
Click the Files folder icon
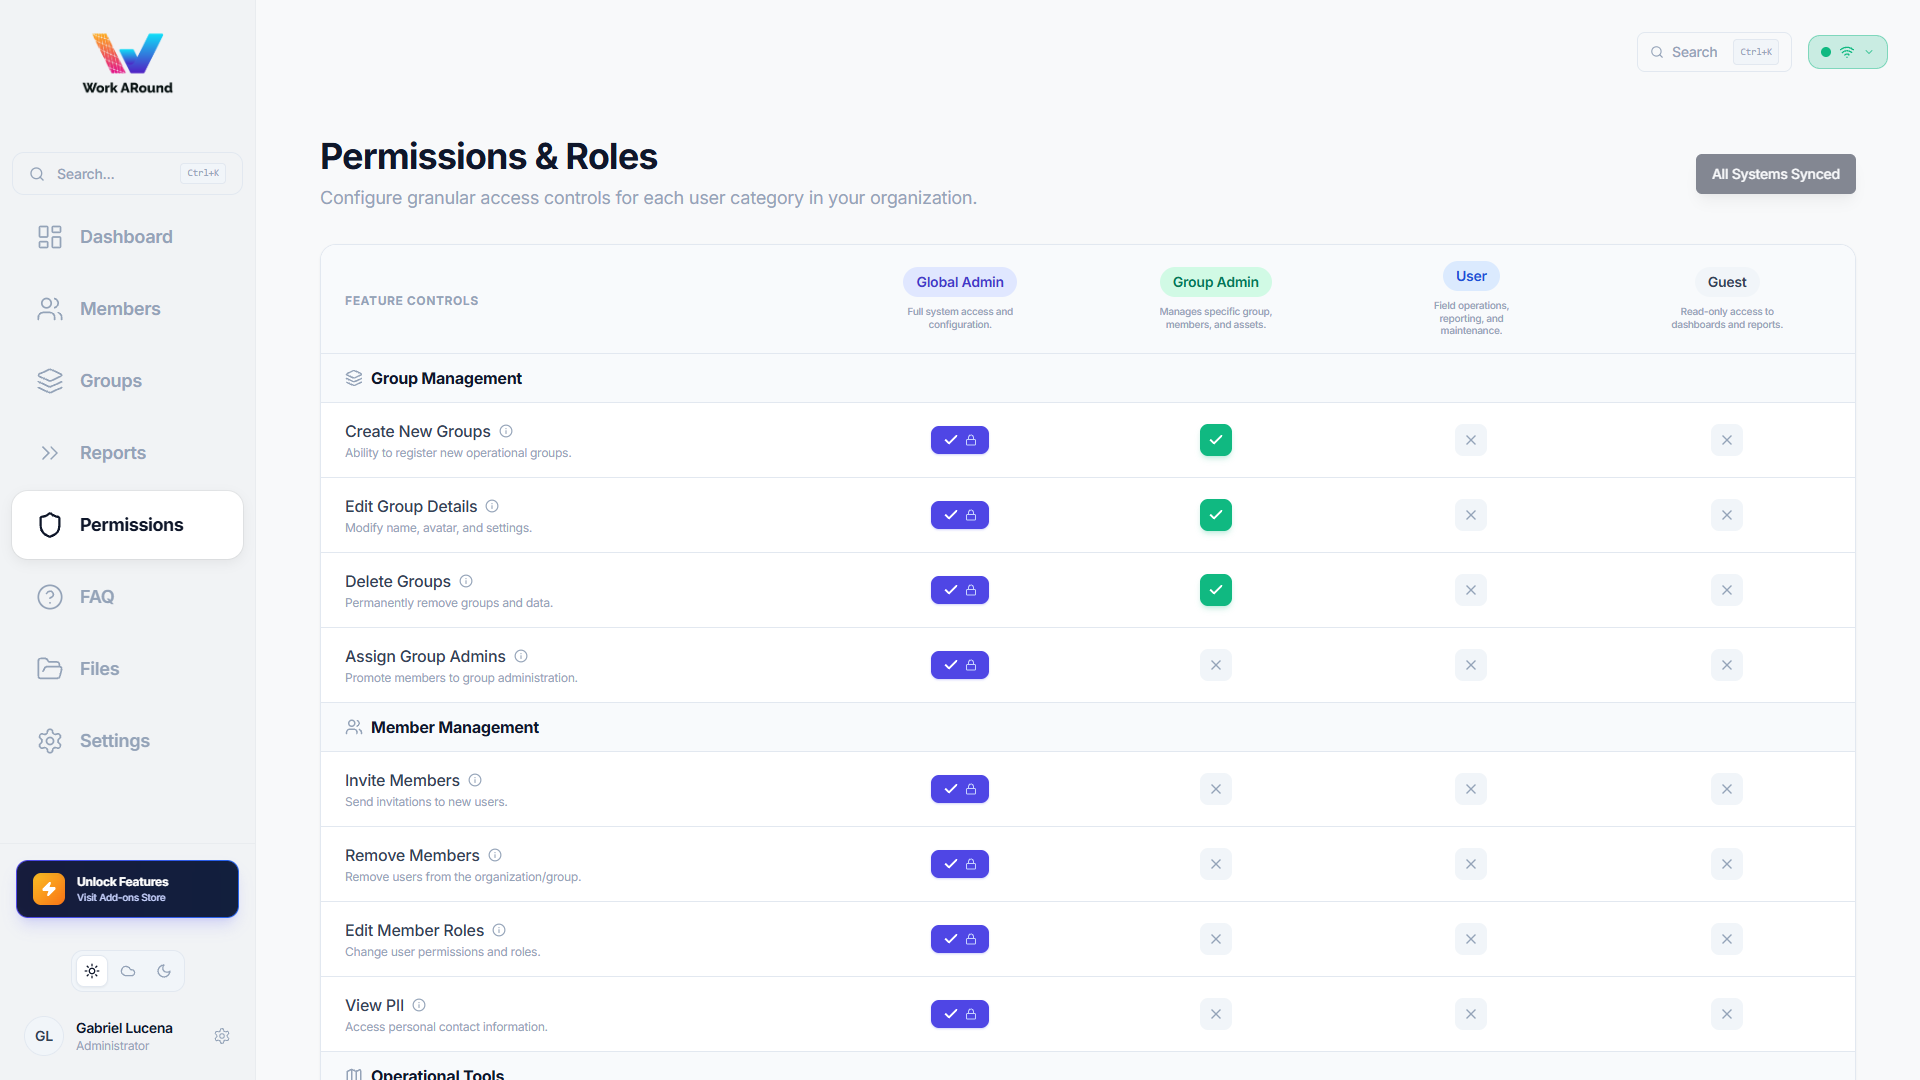tap(50, 669)
